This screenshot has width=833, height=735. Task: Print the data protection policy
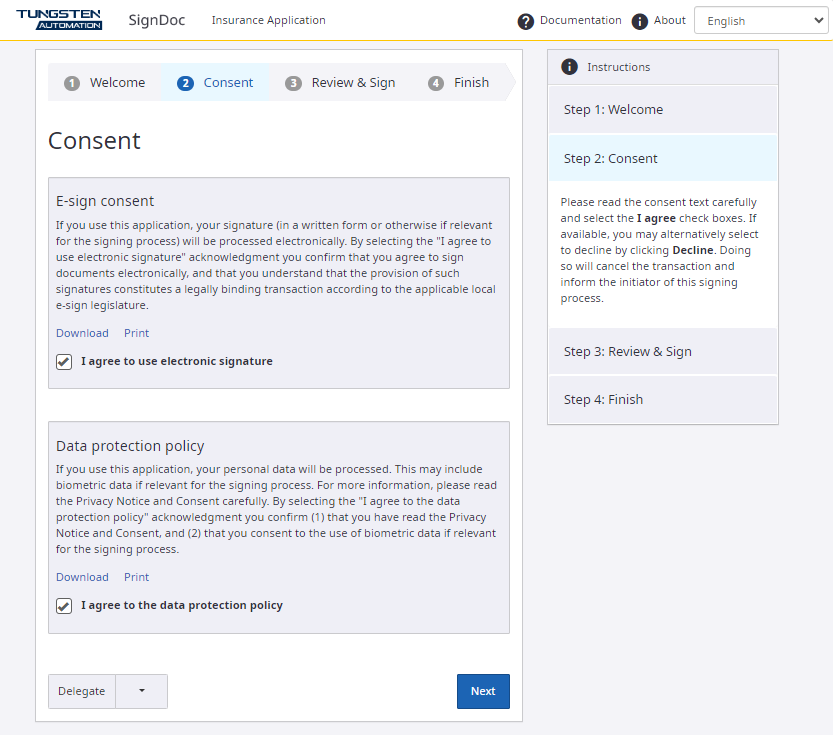click(136, 577)
